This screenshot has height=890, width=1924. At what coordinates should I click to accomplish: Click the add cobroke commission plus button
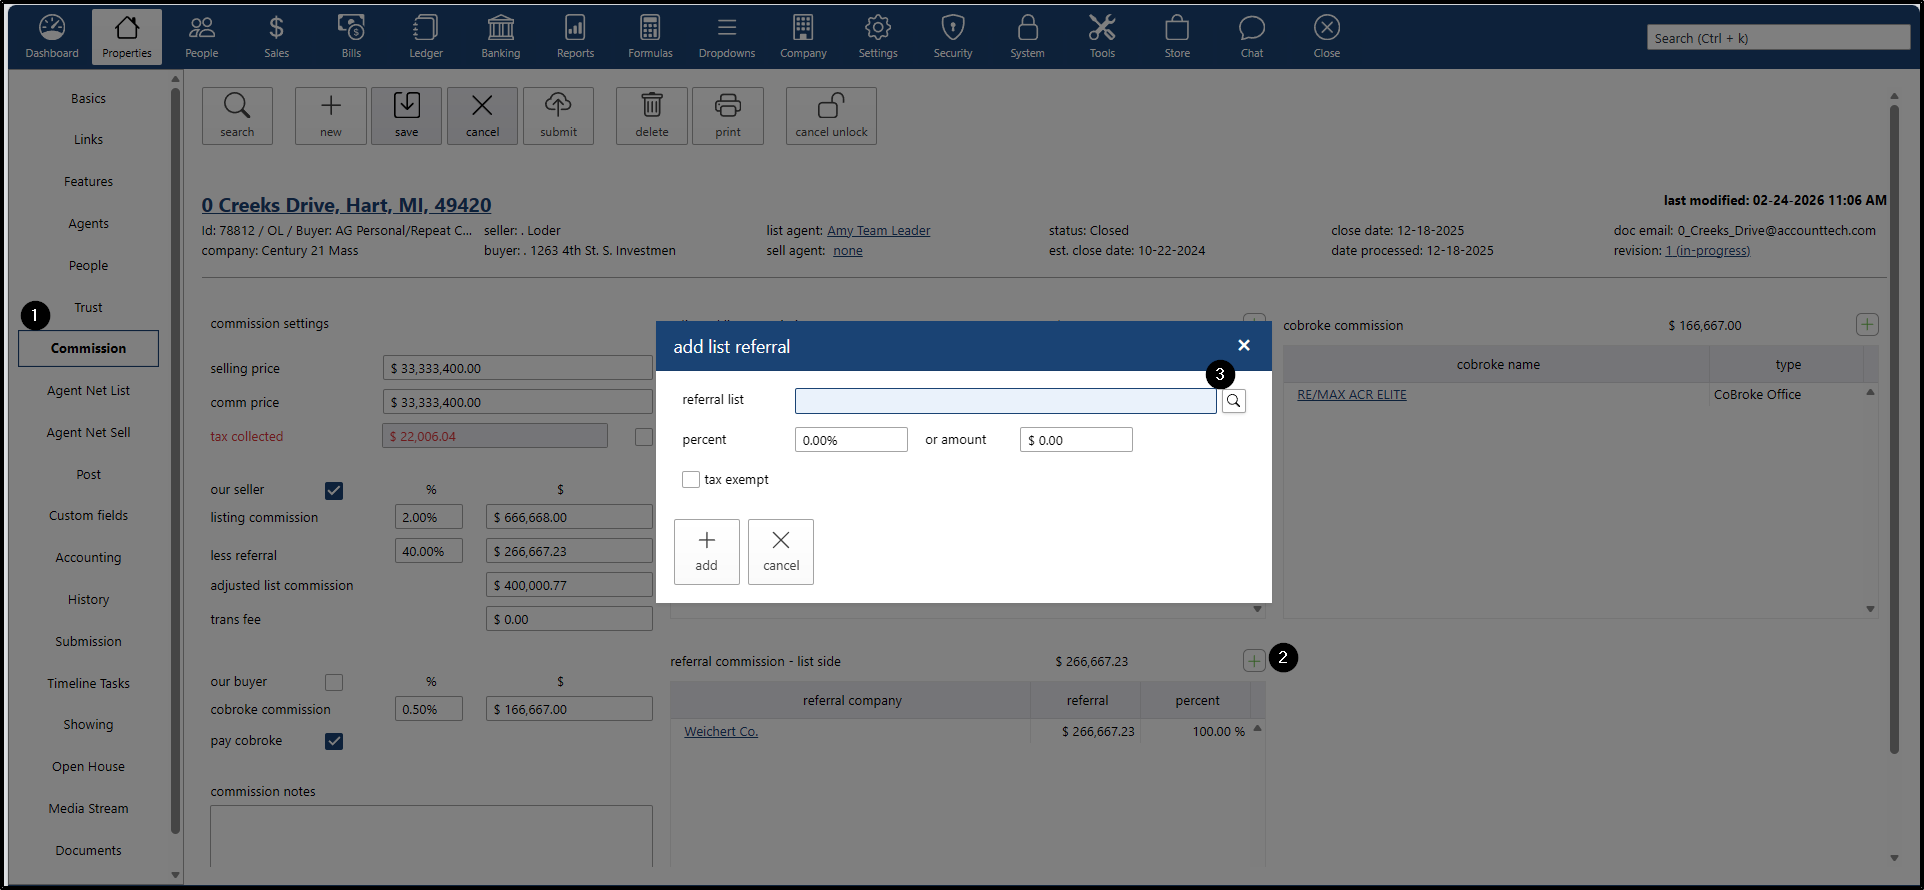point(1866,325)
